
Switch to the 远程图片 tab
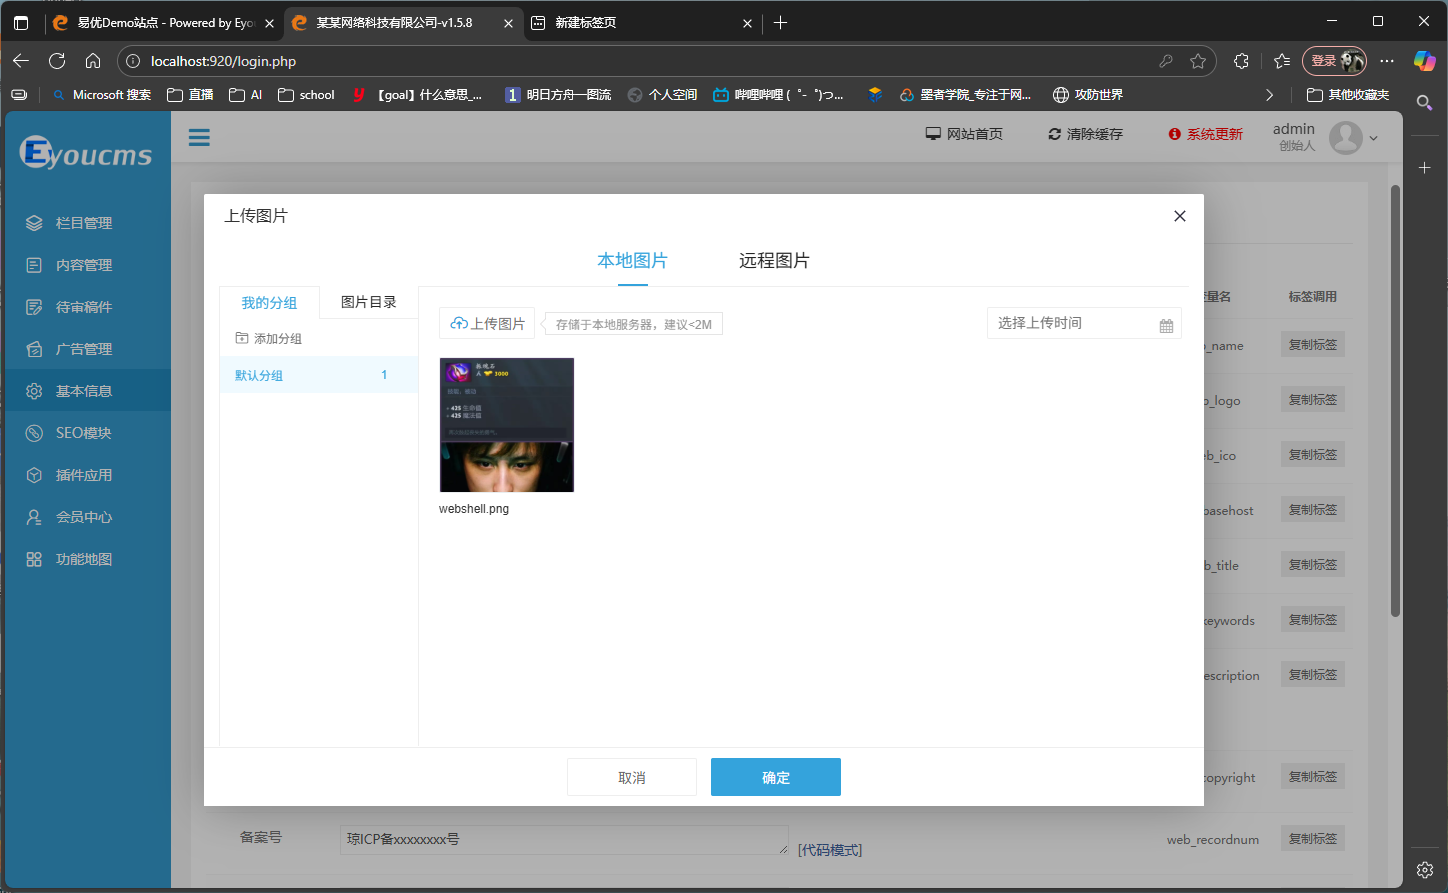[774, 261]
